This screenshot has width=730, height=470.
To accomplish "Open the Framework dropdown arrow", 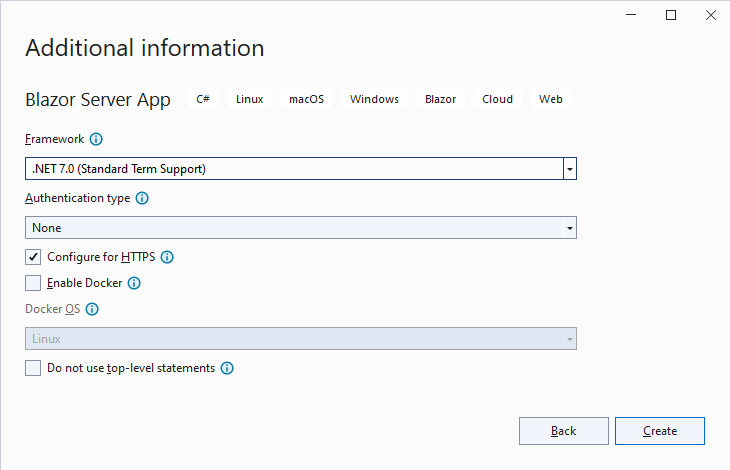I will tap(569, 169).
